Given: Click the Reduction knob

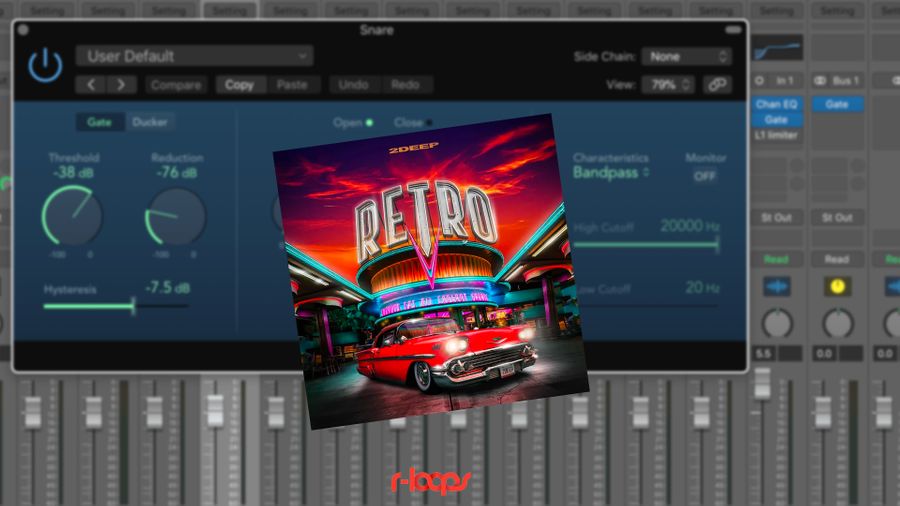Looking at the screenshot, I should pos(175,217).
